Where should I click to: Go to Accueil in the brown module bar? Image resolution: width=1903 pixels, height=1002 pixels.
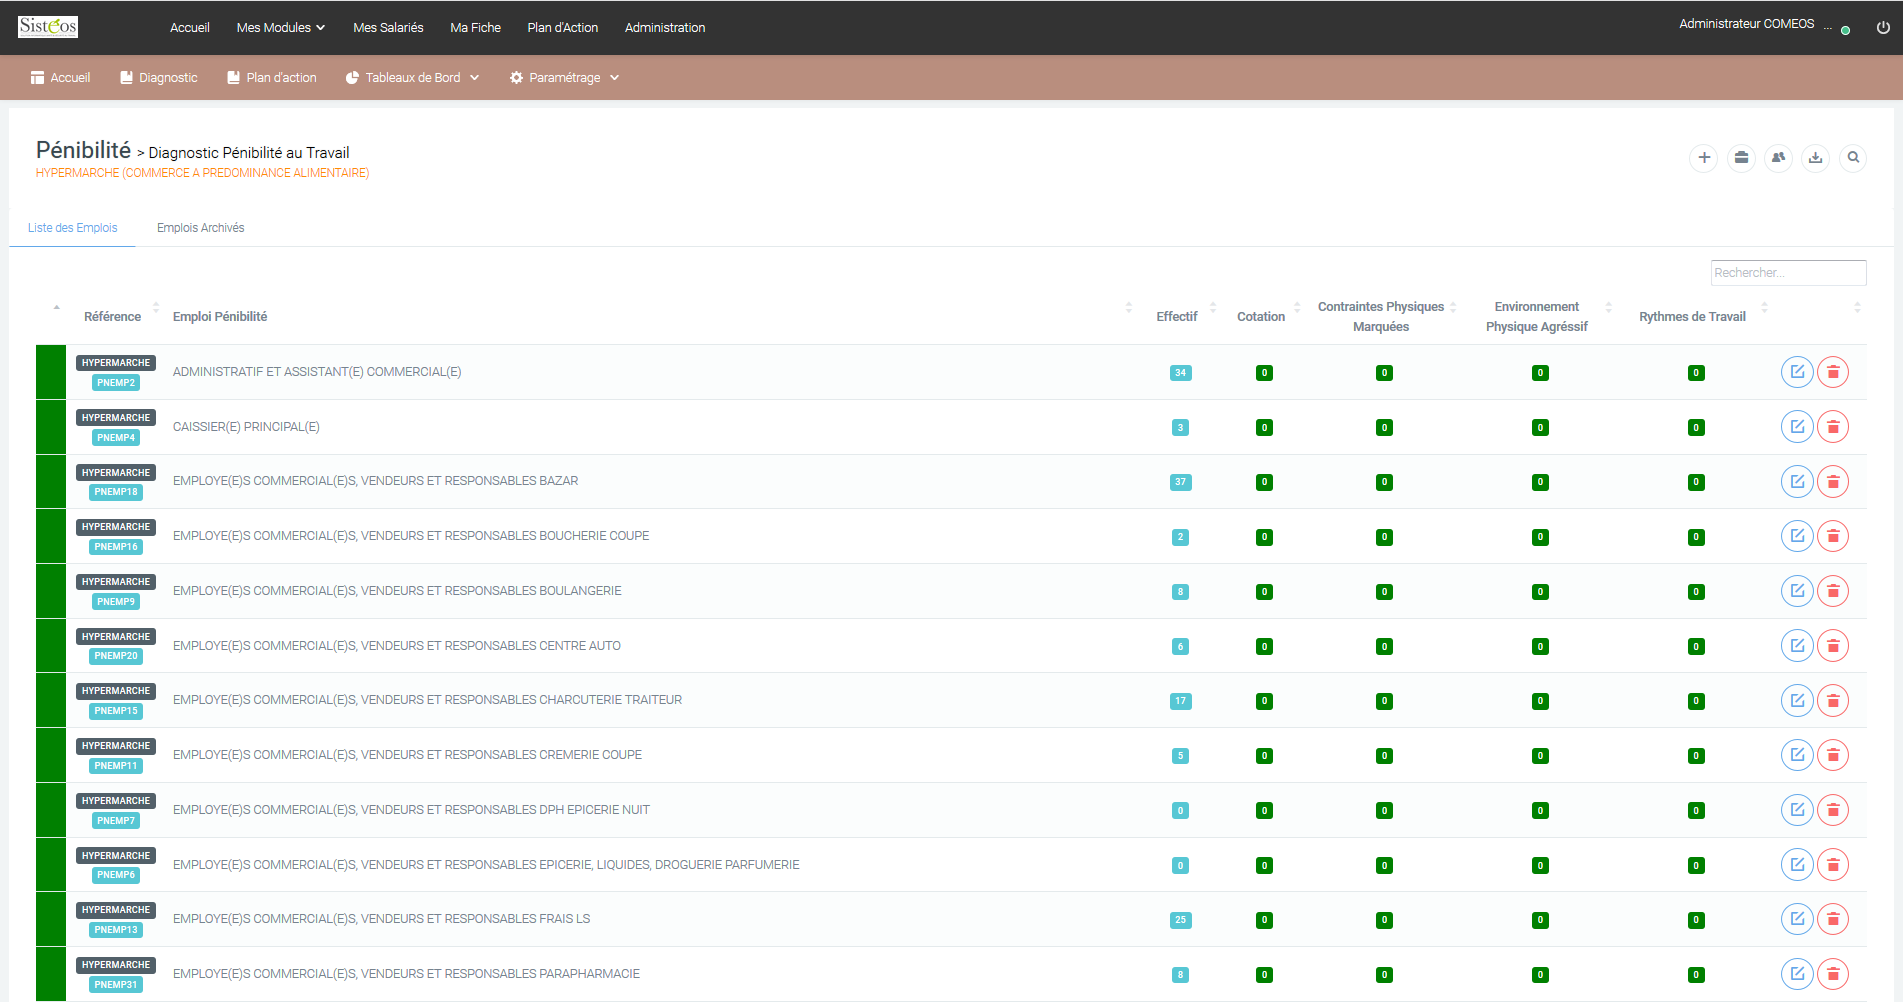[61, 78]
